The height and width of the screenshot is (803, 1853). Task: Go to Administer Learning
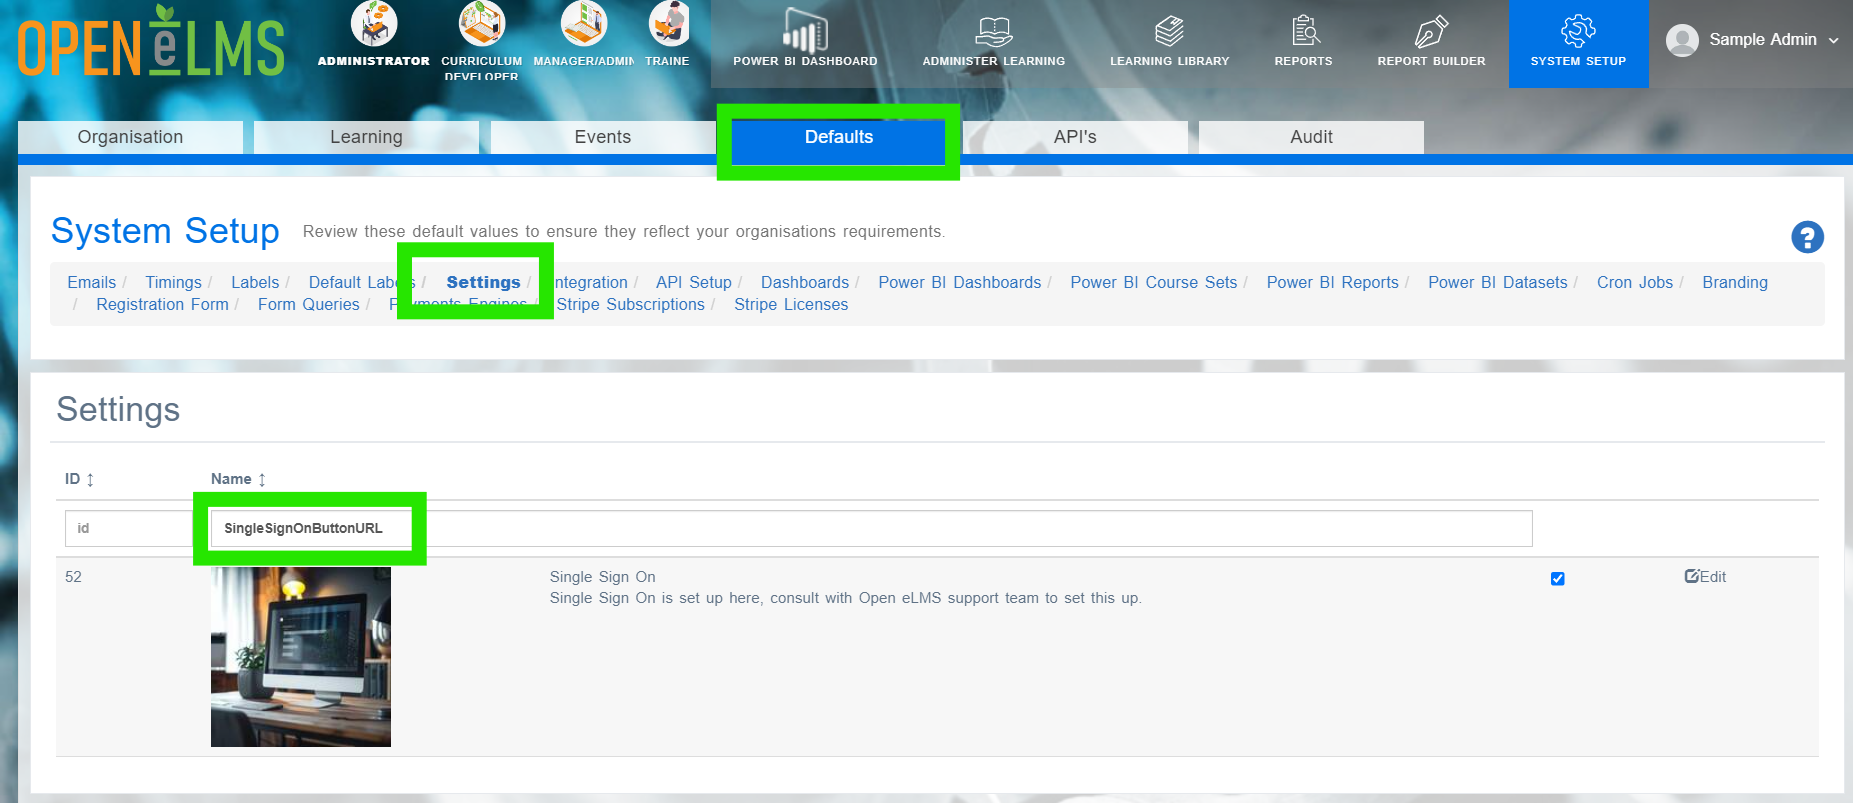(x=994, y=40)
